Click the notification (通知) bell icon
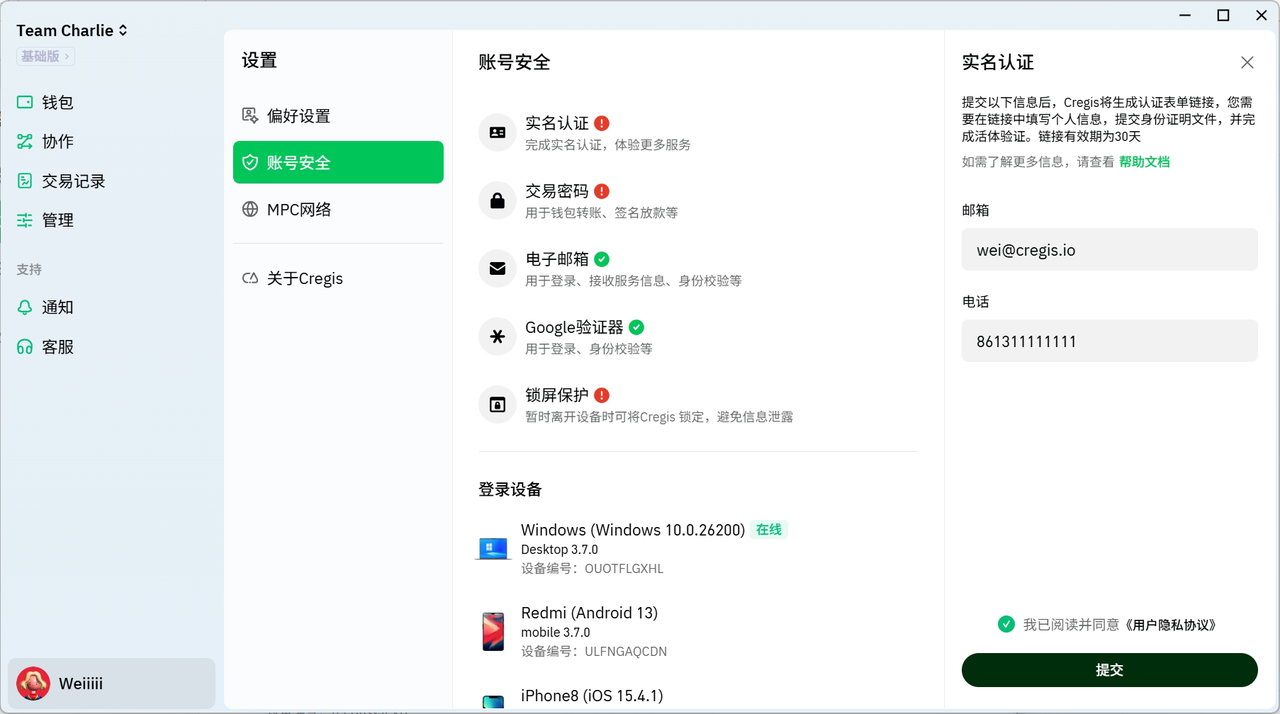1280x714 pixels. click(25, 308)
